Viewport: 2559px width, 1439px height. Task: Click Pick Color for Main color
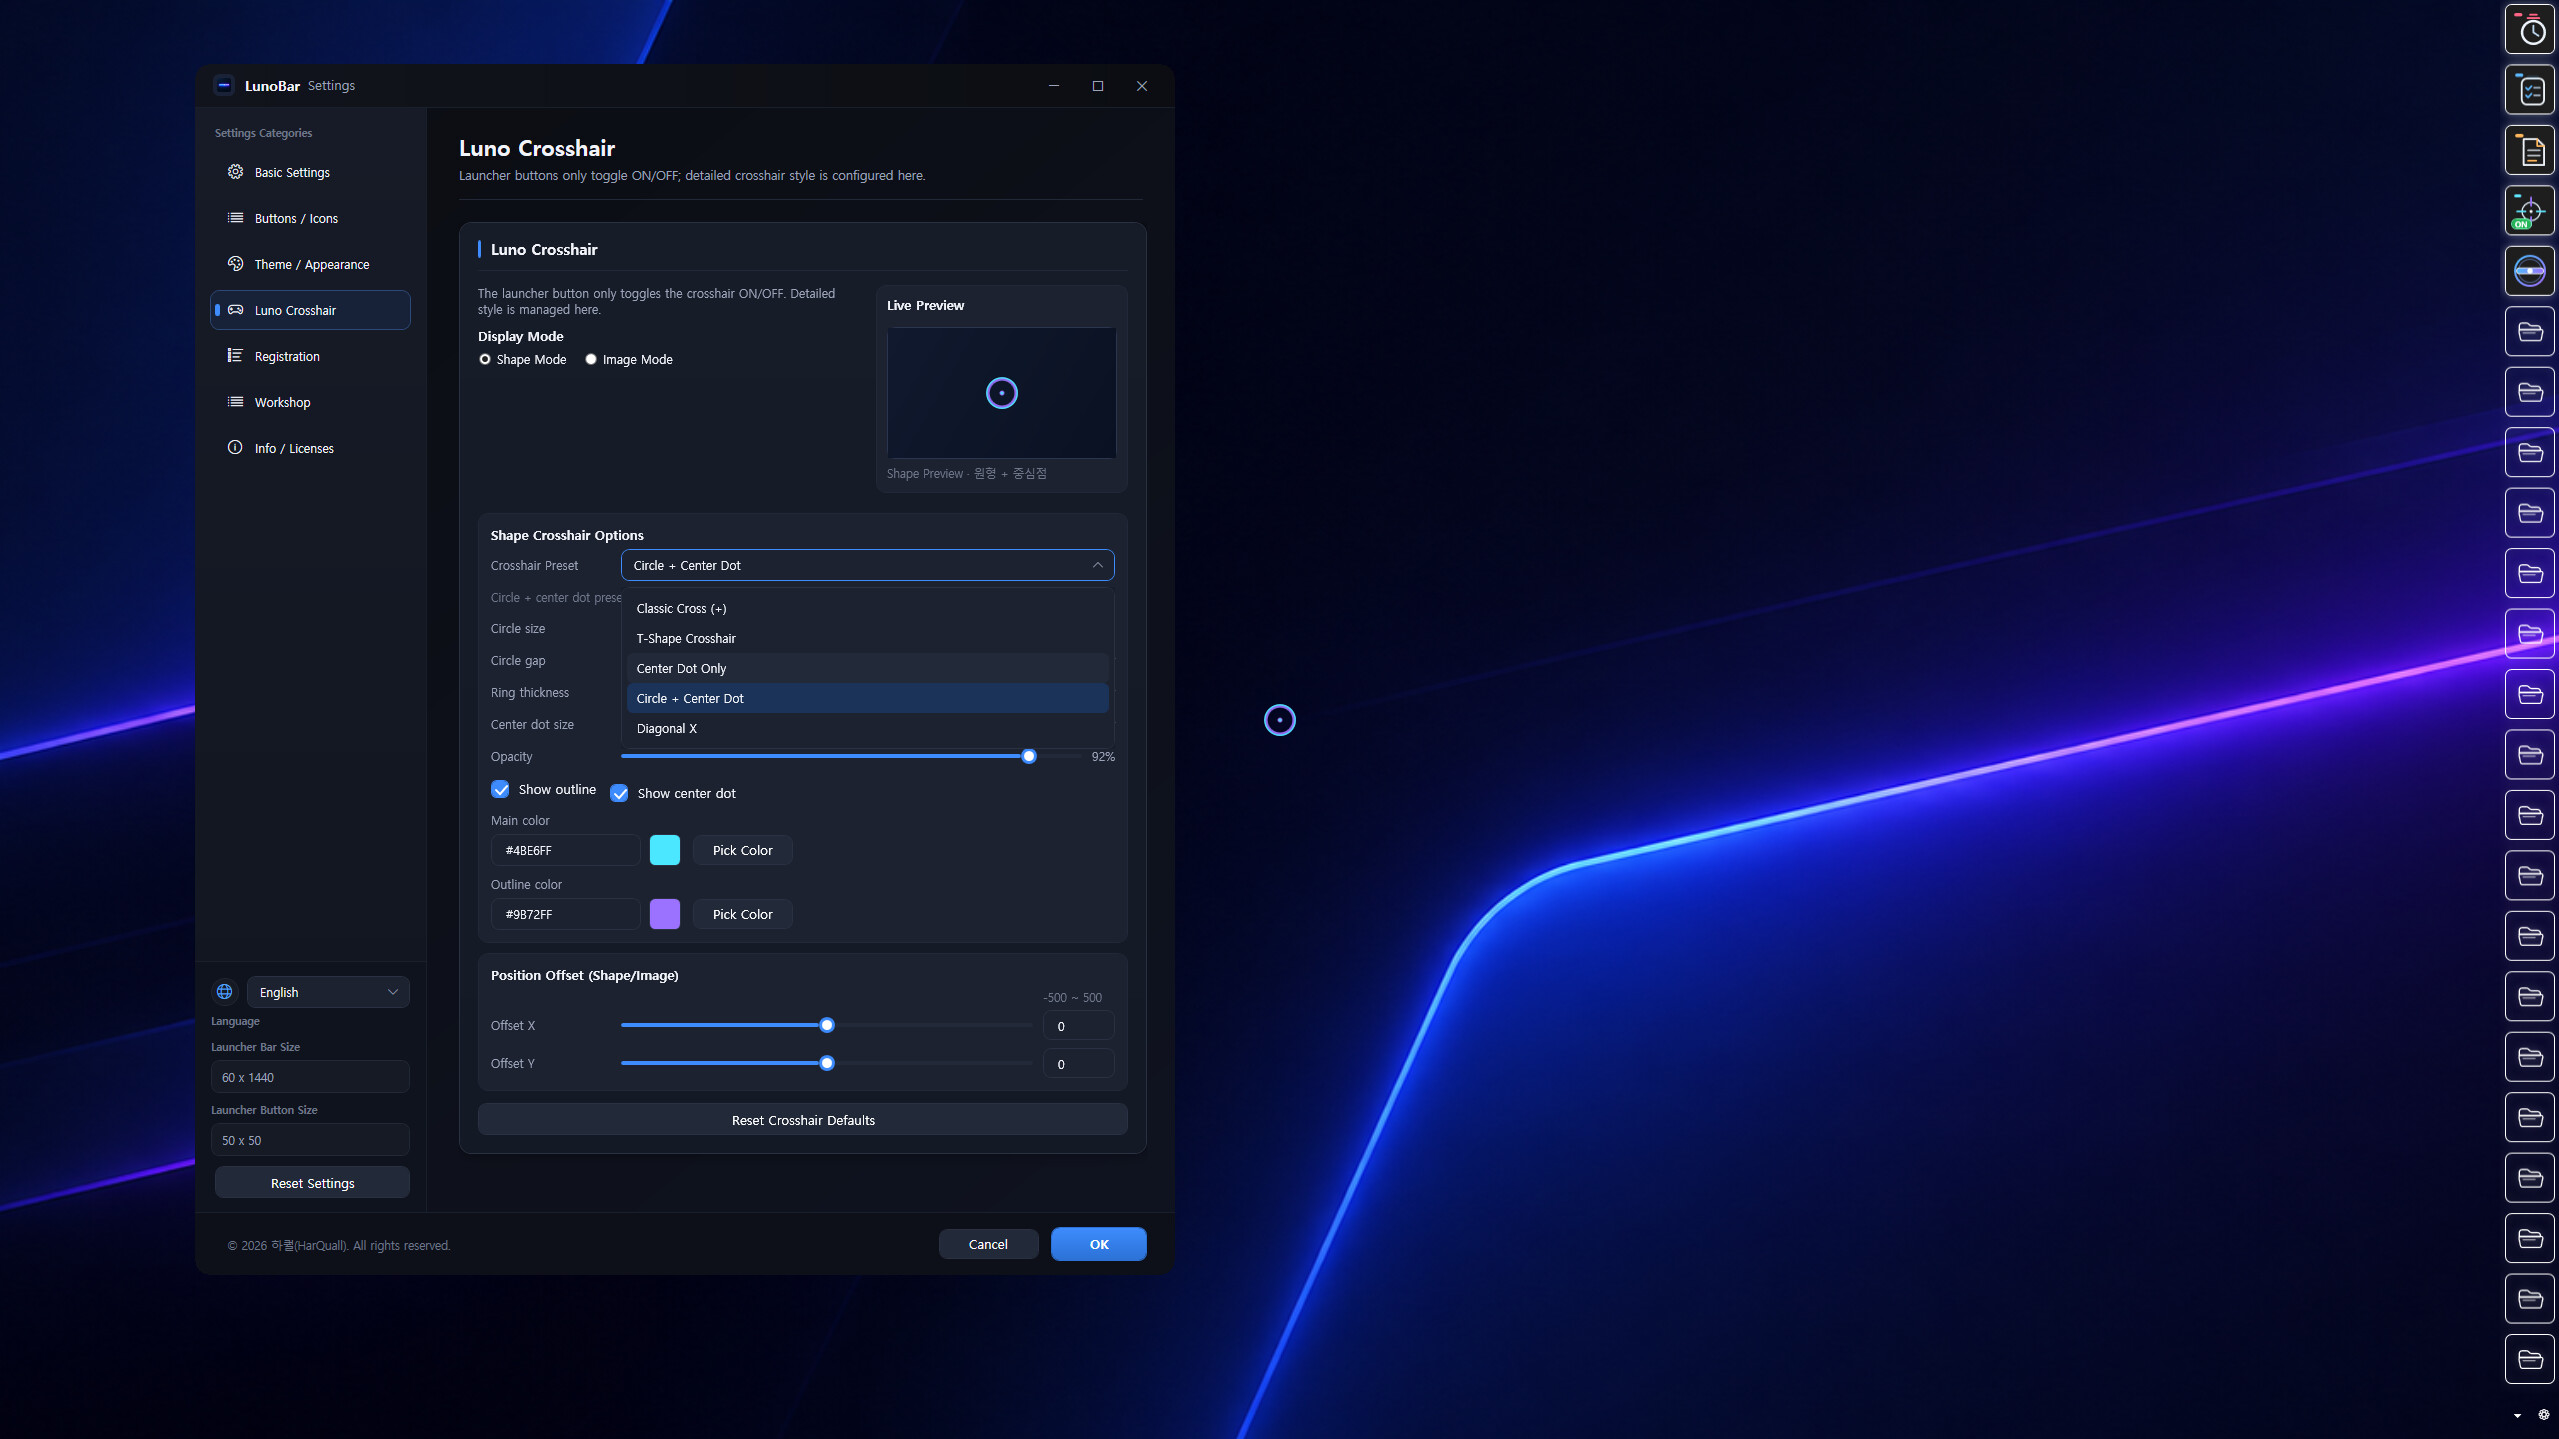pos(742,851)
